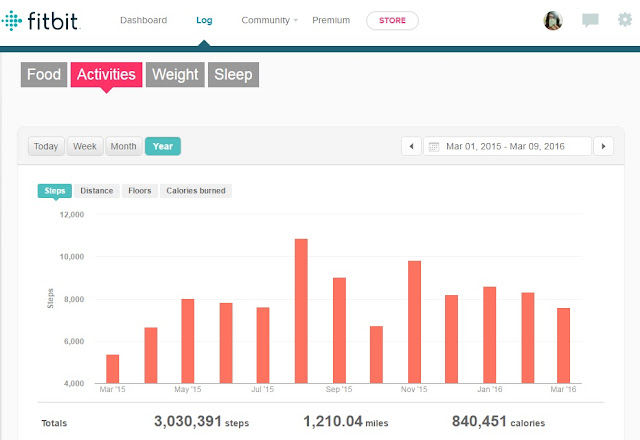Select the Food log tab

pos(44,74)
